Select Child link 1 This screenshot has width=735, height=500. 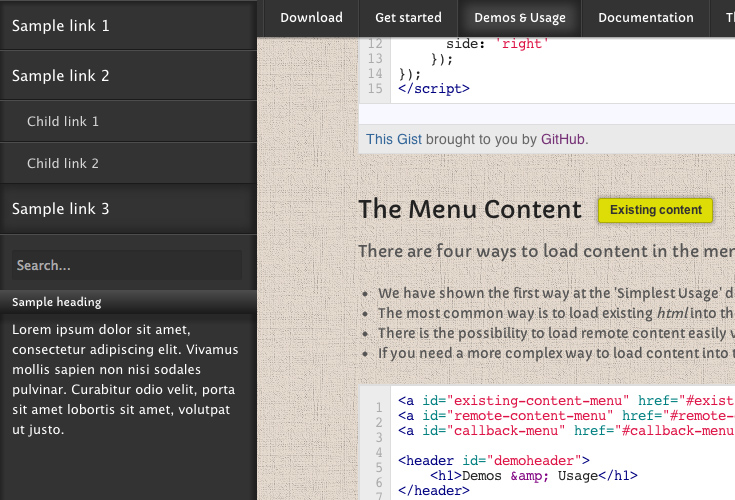pos(63,122)
